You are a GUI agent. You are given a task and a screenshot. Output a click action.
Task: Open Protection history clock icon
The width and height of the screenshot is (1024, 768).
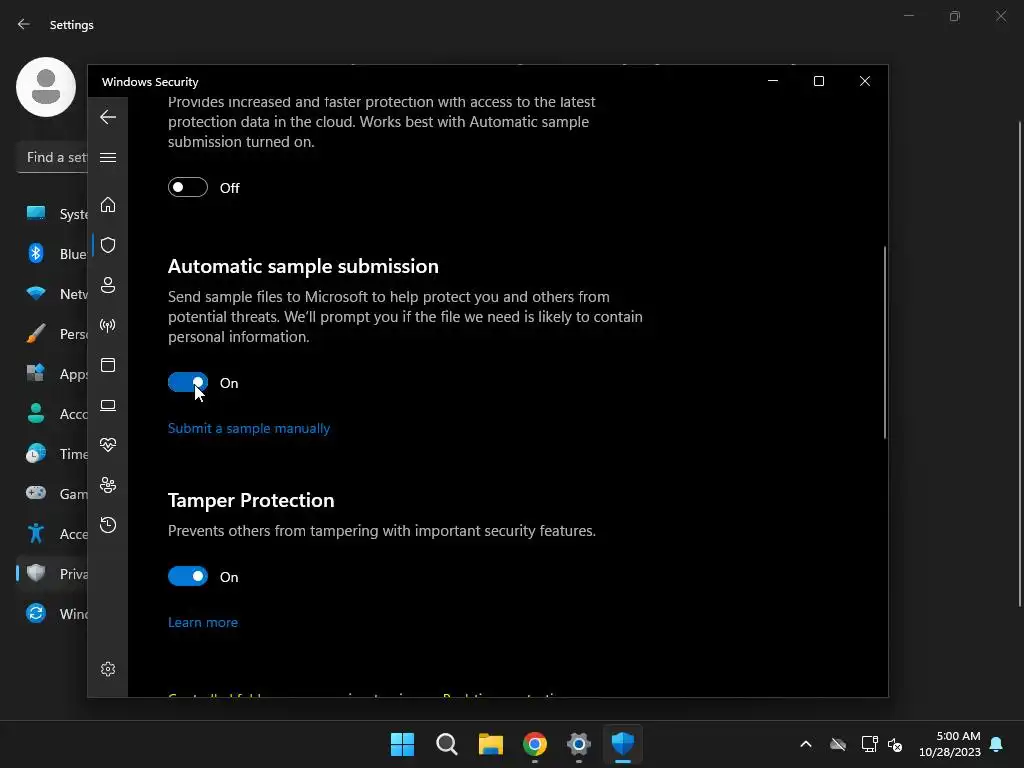108,525
